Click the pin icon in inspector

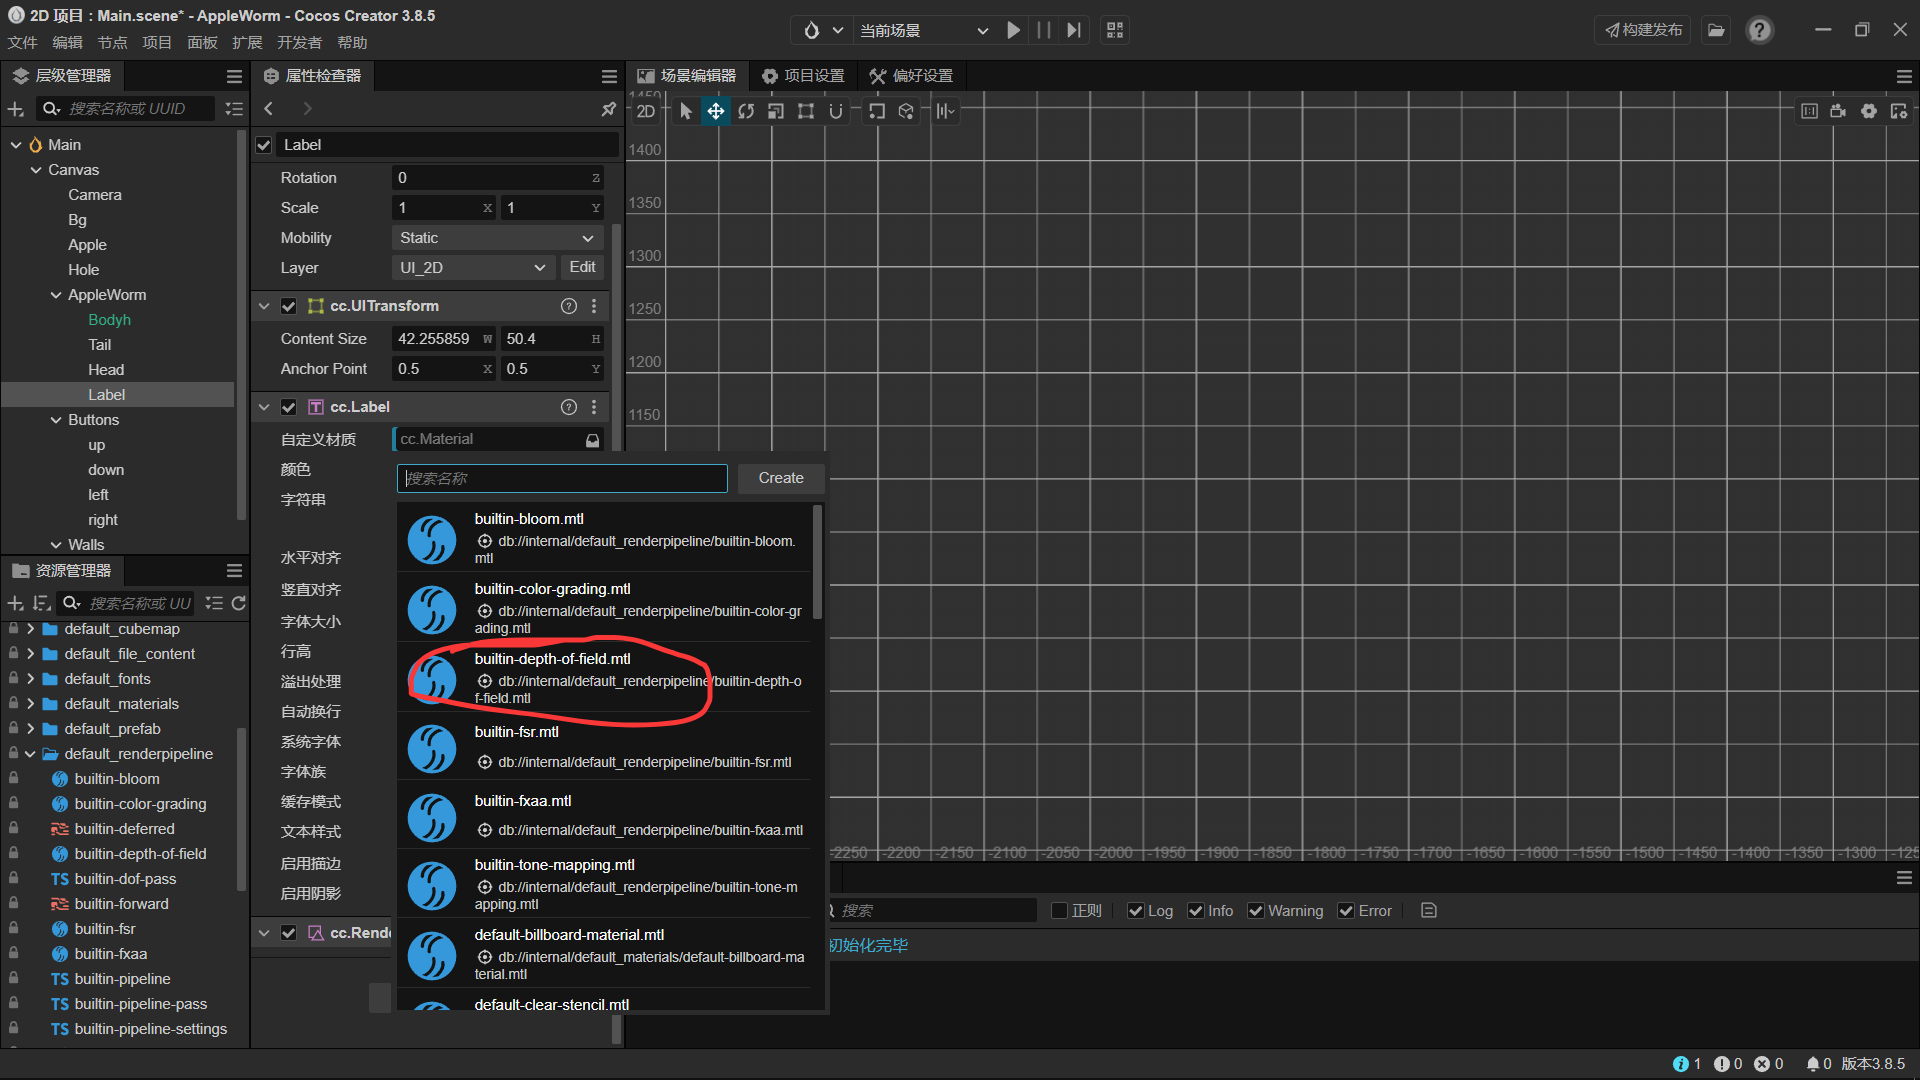click(608, 108)
